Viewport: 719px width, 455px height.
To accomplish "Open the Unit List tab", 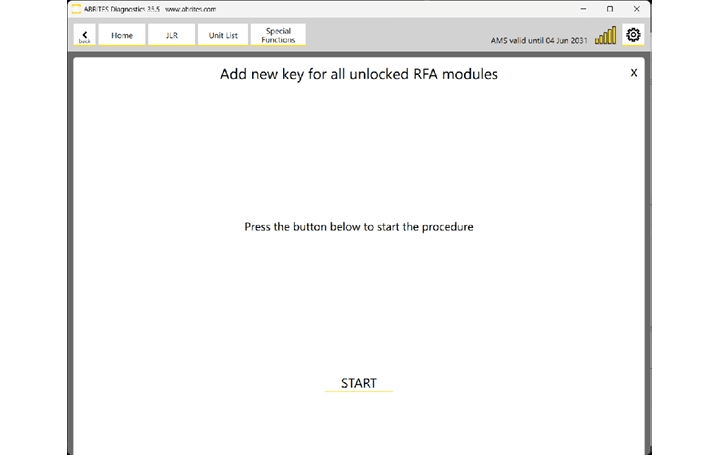I will pyautogui.click(x=223, y=35).
